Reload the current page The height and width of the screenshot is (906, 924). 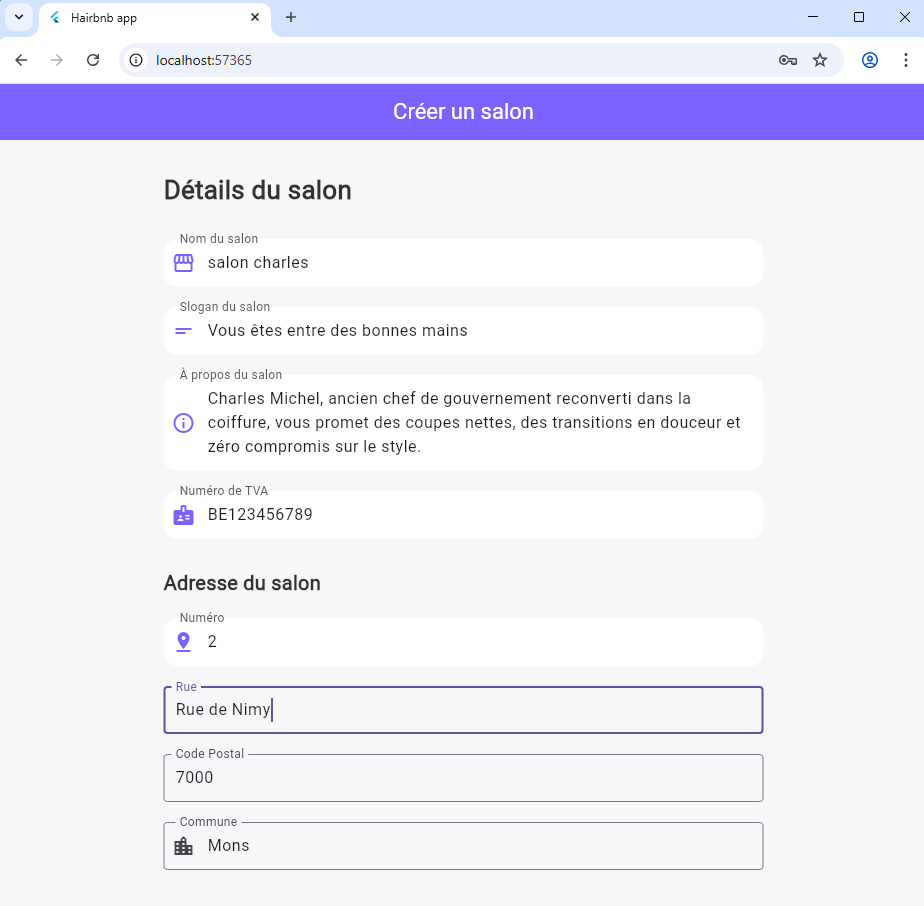point(93,60)
